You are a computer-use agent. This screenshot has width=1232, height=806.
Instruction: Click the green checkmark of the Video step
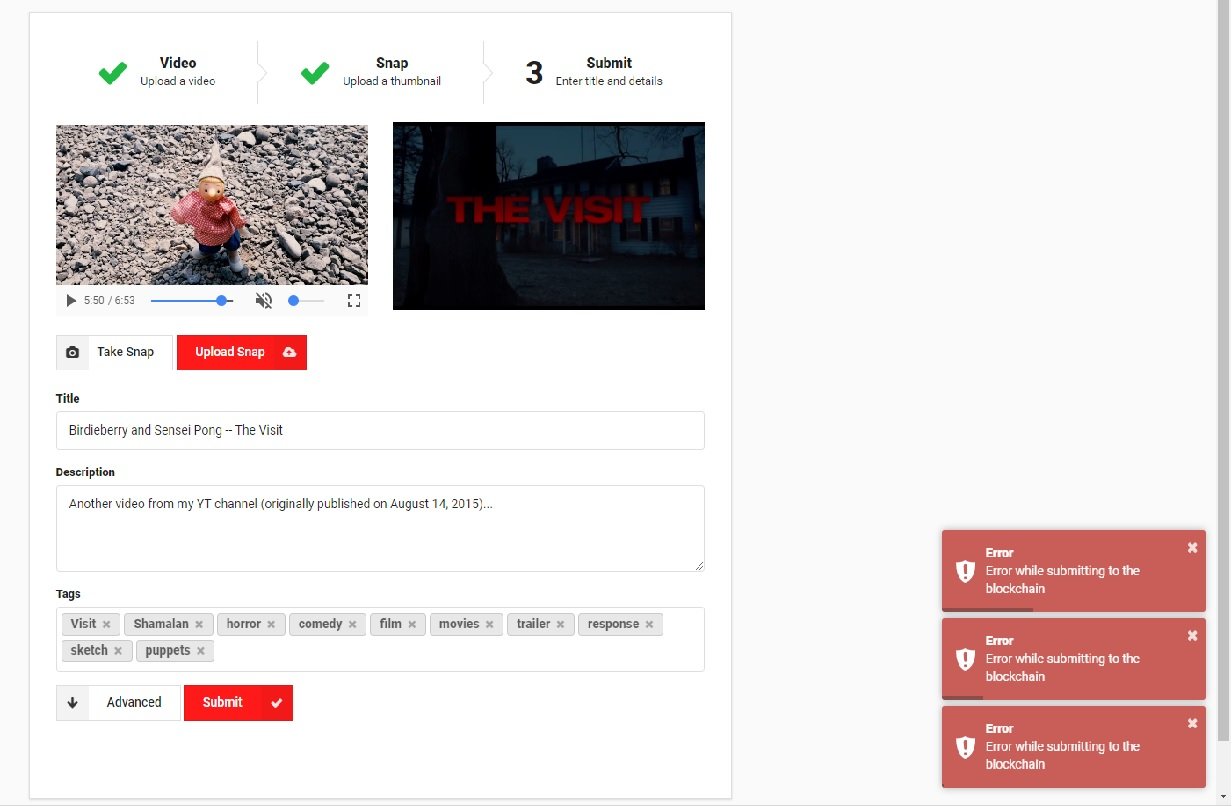(112, 73)
